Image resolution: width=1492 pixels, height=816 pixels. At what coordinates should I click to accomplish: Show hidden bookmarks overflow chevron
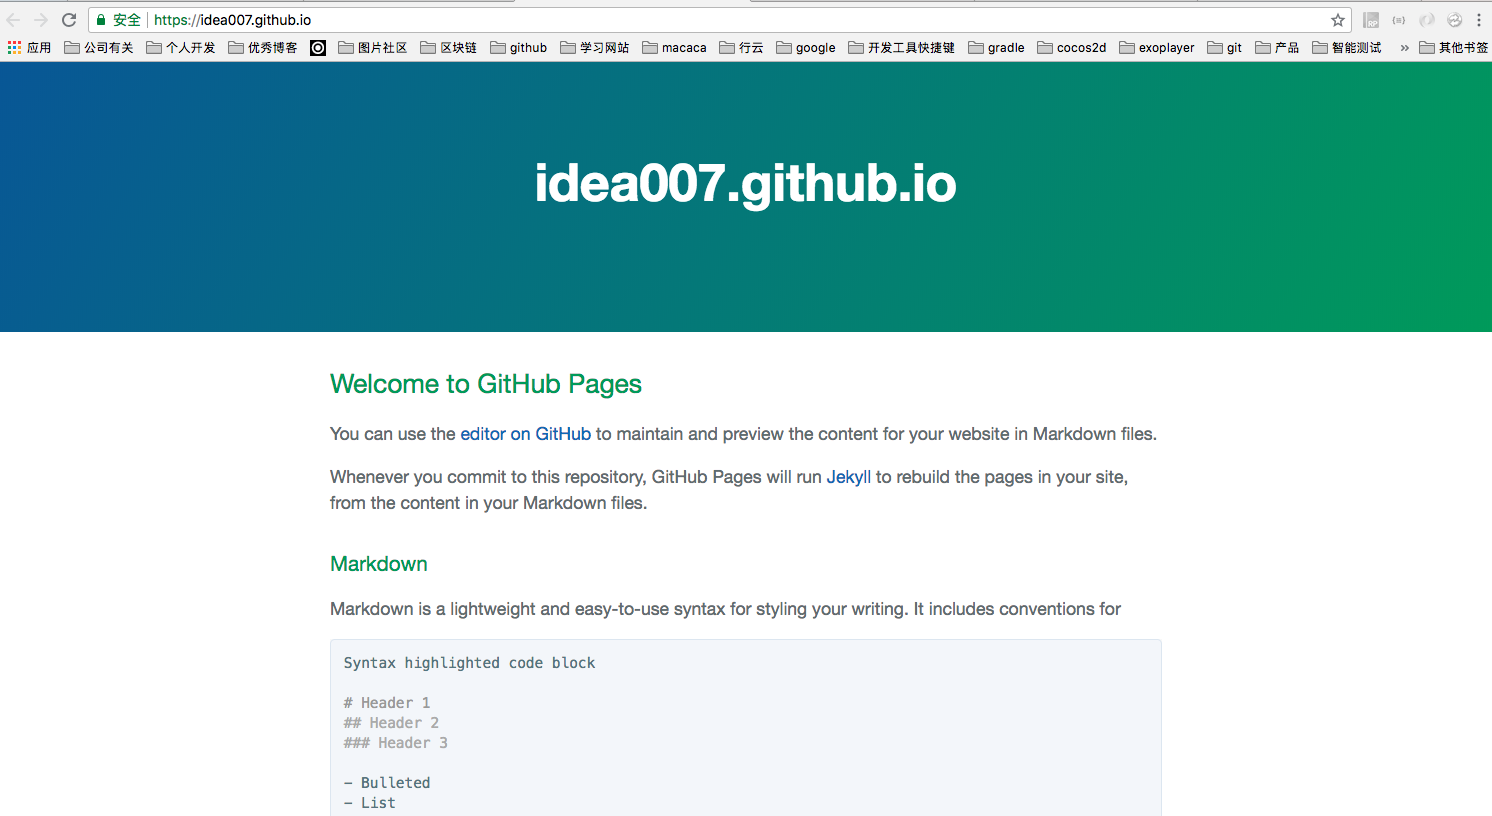pyautogui.click(x=1404, y=47)
